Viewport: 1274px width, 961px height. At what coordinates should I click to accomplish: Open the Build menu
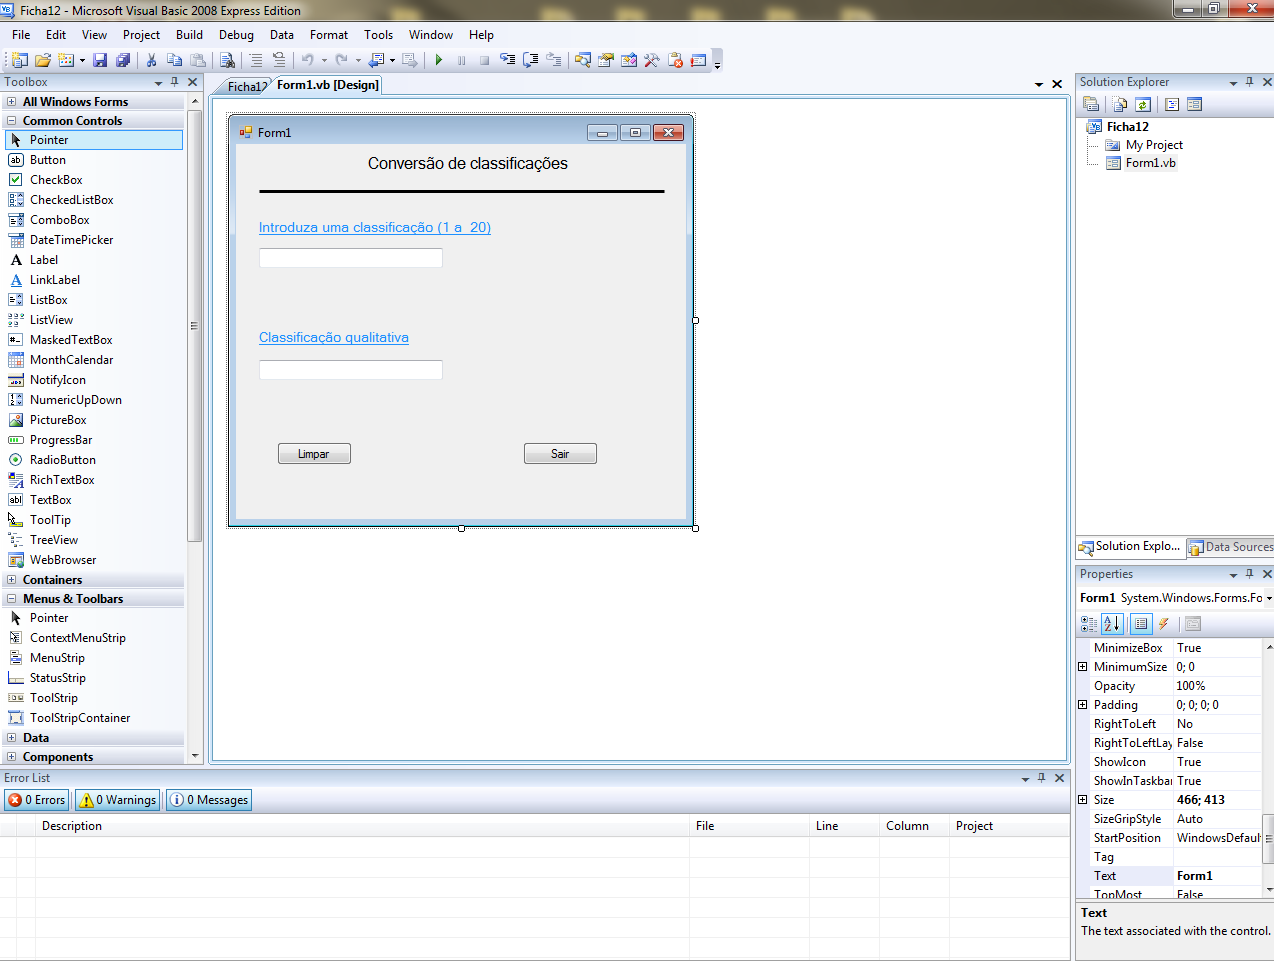click(x=189, y=35)
